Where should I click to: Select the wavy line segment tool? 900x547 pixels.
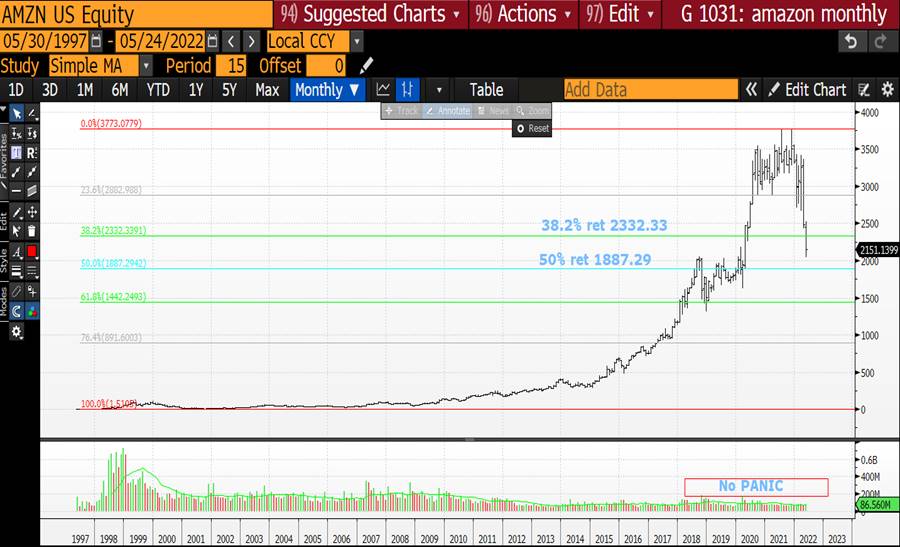(x=32, y=172)
